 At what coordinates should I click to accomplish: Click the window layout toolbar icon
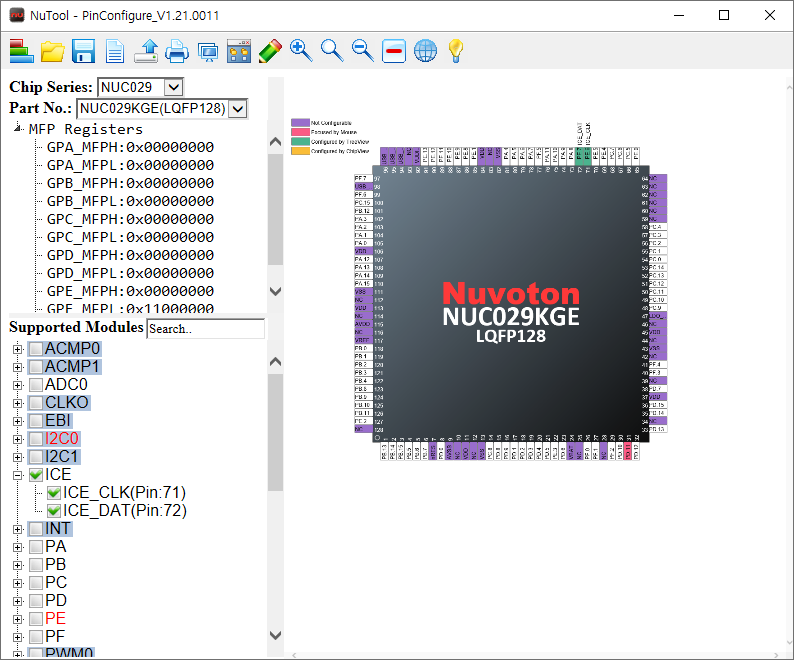click(239, 51)
